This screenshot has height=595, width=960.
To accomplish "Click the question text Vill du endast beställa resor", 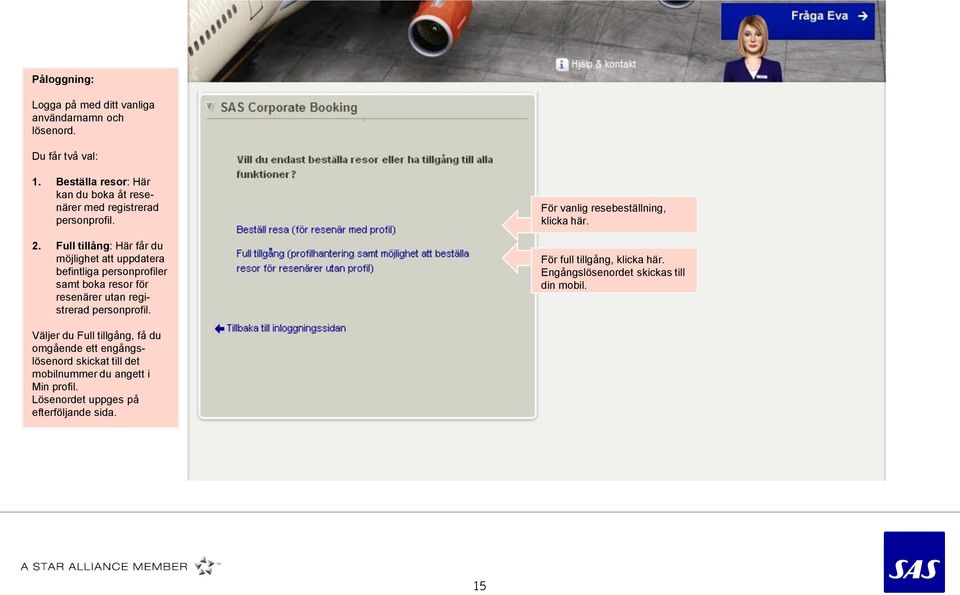I will 365,167.
